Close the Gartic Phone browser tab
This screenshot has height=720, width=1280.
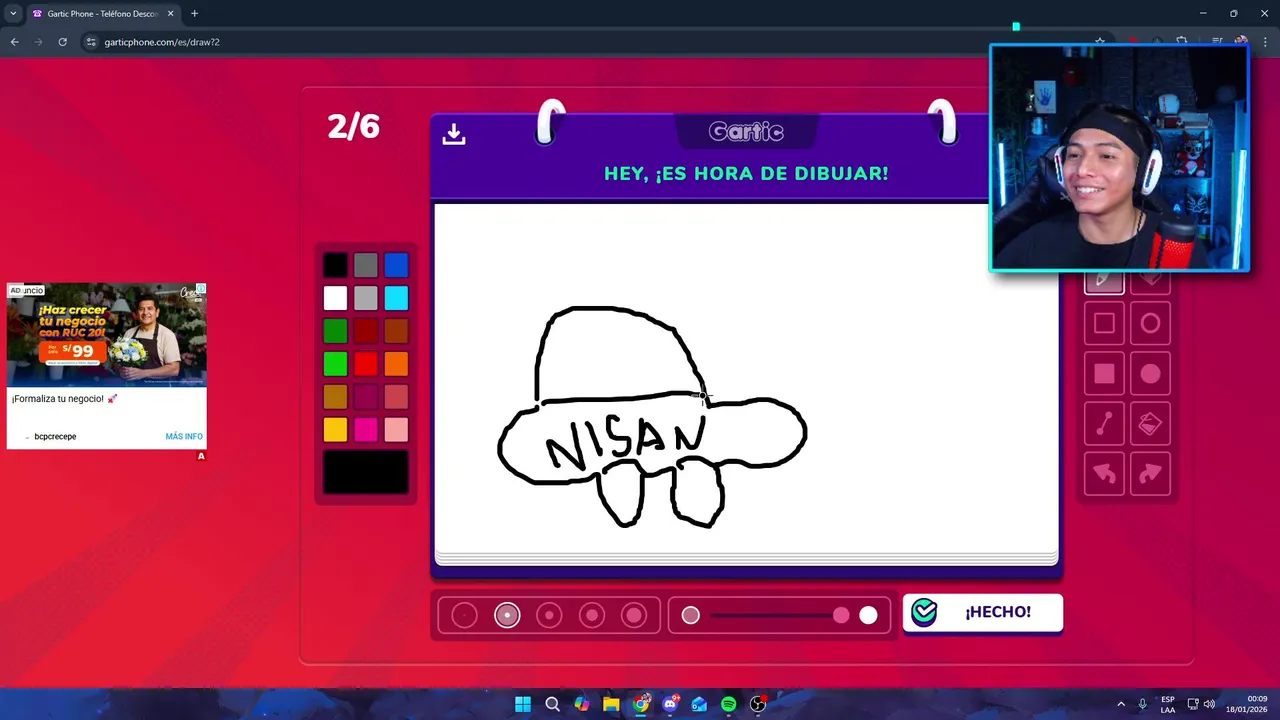pos(170,14)
